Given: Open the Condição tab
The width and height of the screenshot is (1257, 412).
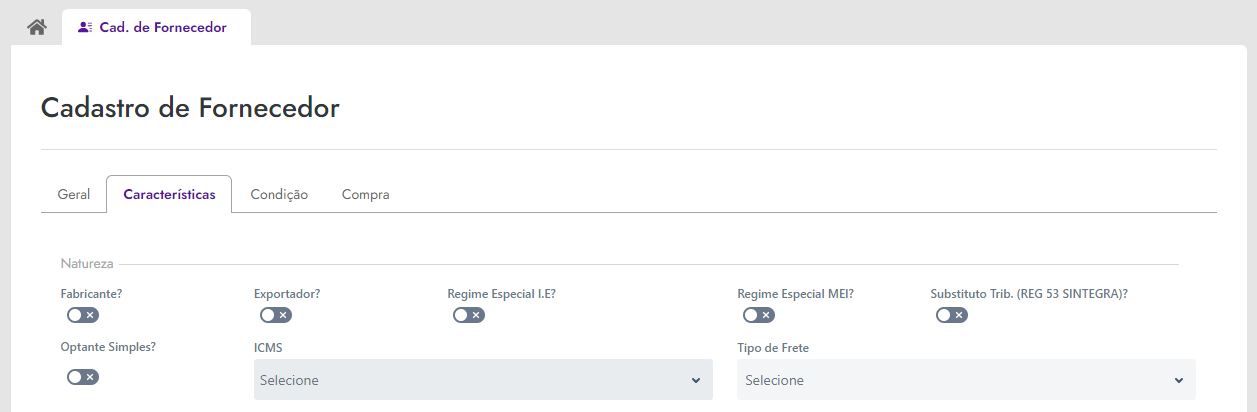Looking at the screenshot, I should point(279,195).
